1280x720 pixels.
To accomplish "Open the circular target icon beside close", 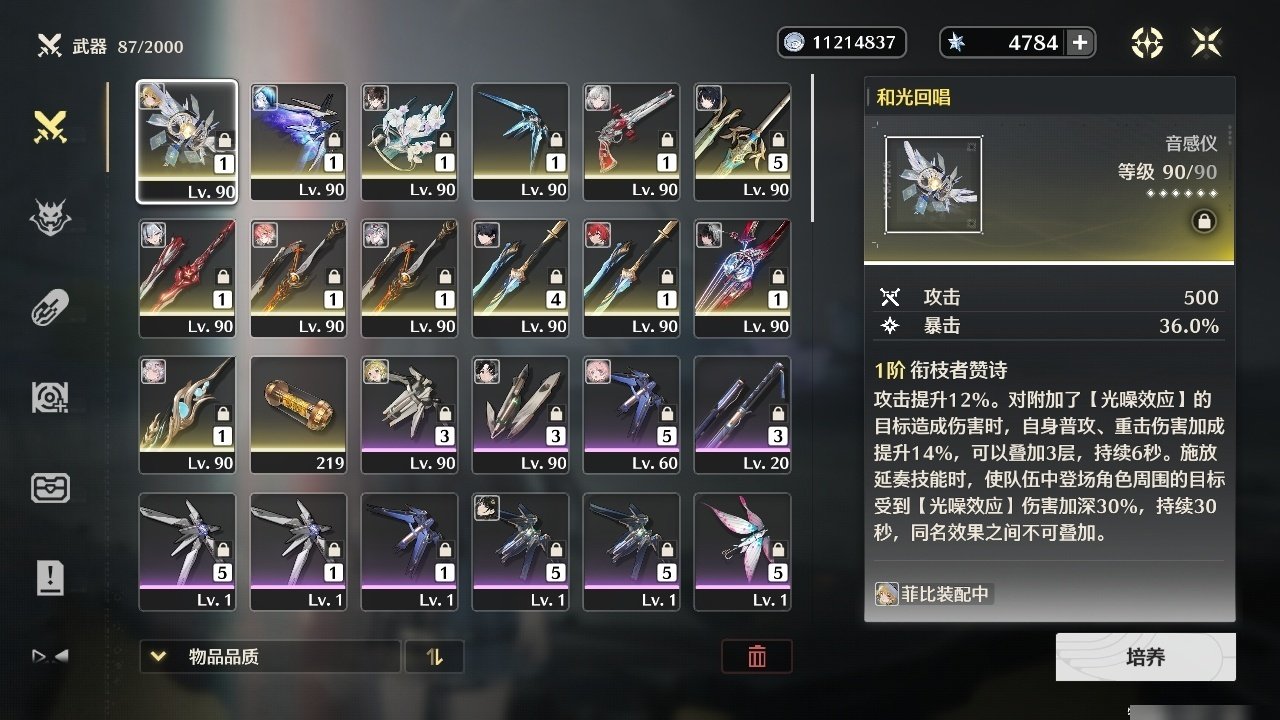I will (1147, 42).
